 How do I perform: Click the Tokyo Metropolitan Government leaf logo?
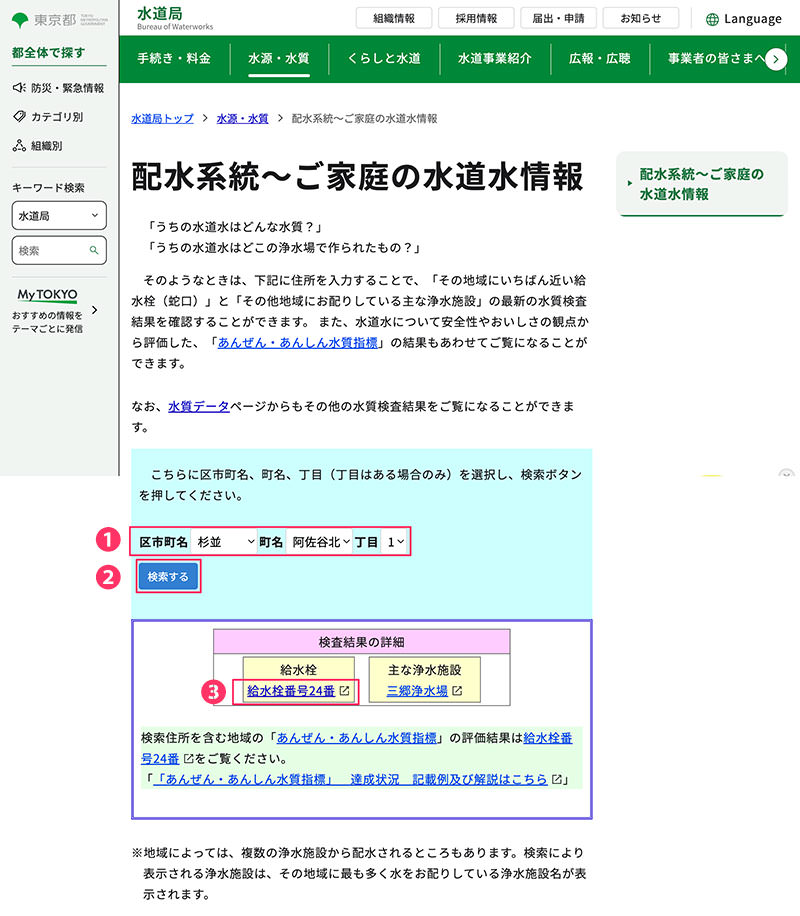(x=22, y=19)
